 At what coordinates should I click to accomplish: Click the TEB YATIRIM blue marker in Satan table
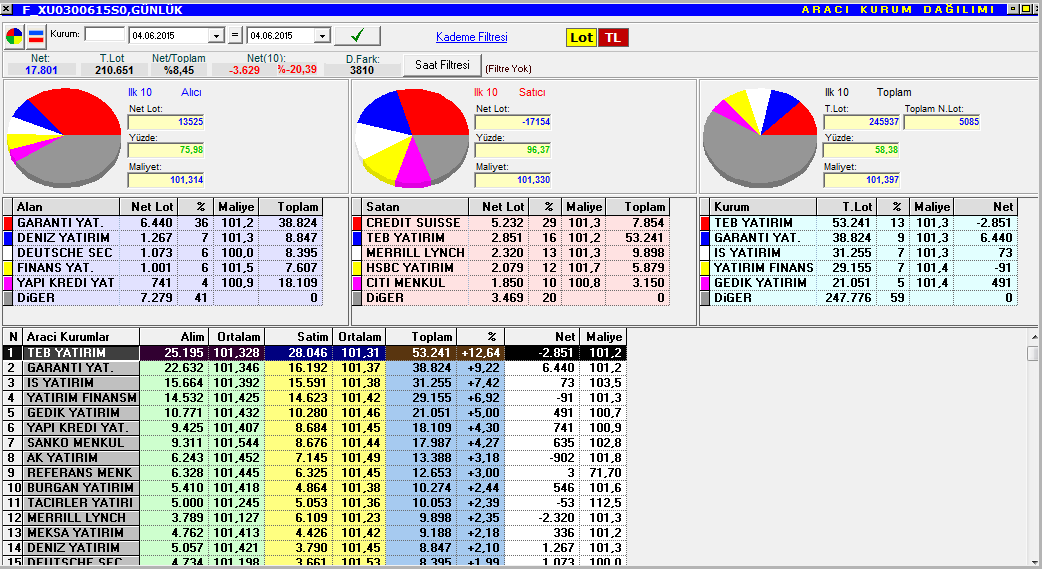click(357, 238)
